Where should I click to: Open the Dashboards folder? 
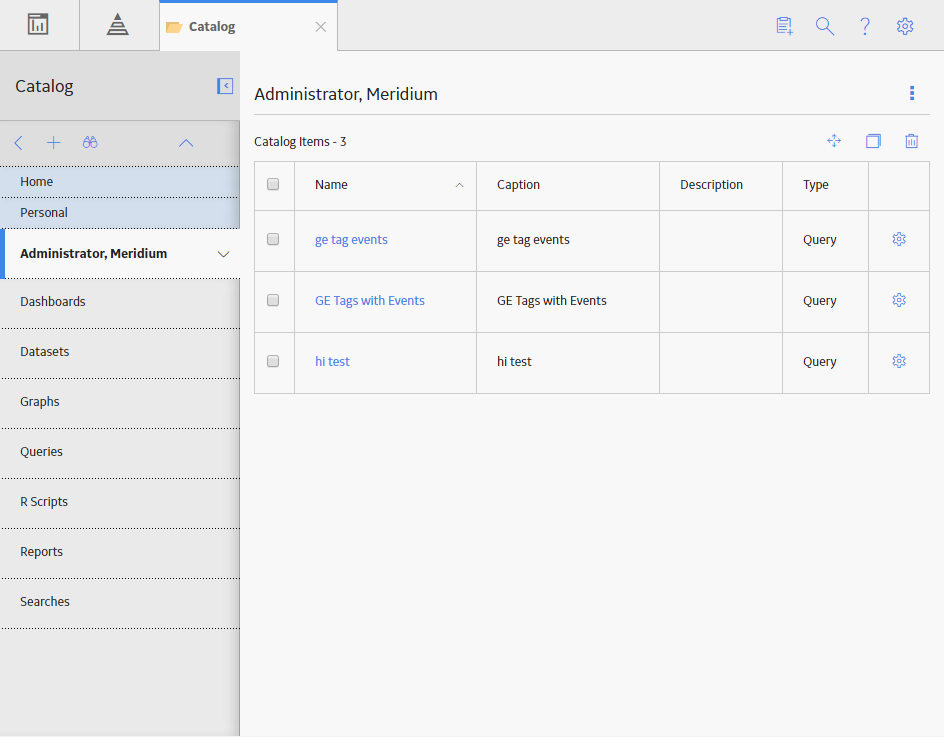coord(120,302)
